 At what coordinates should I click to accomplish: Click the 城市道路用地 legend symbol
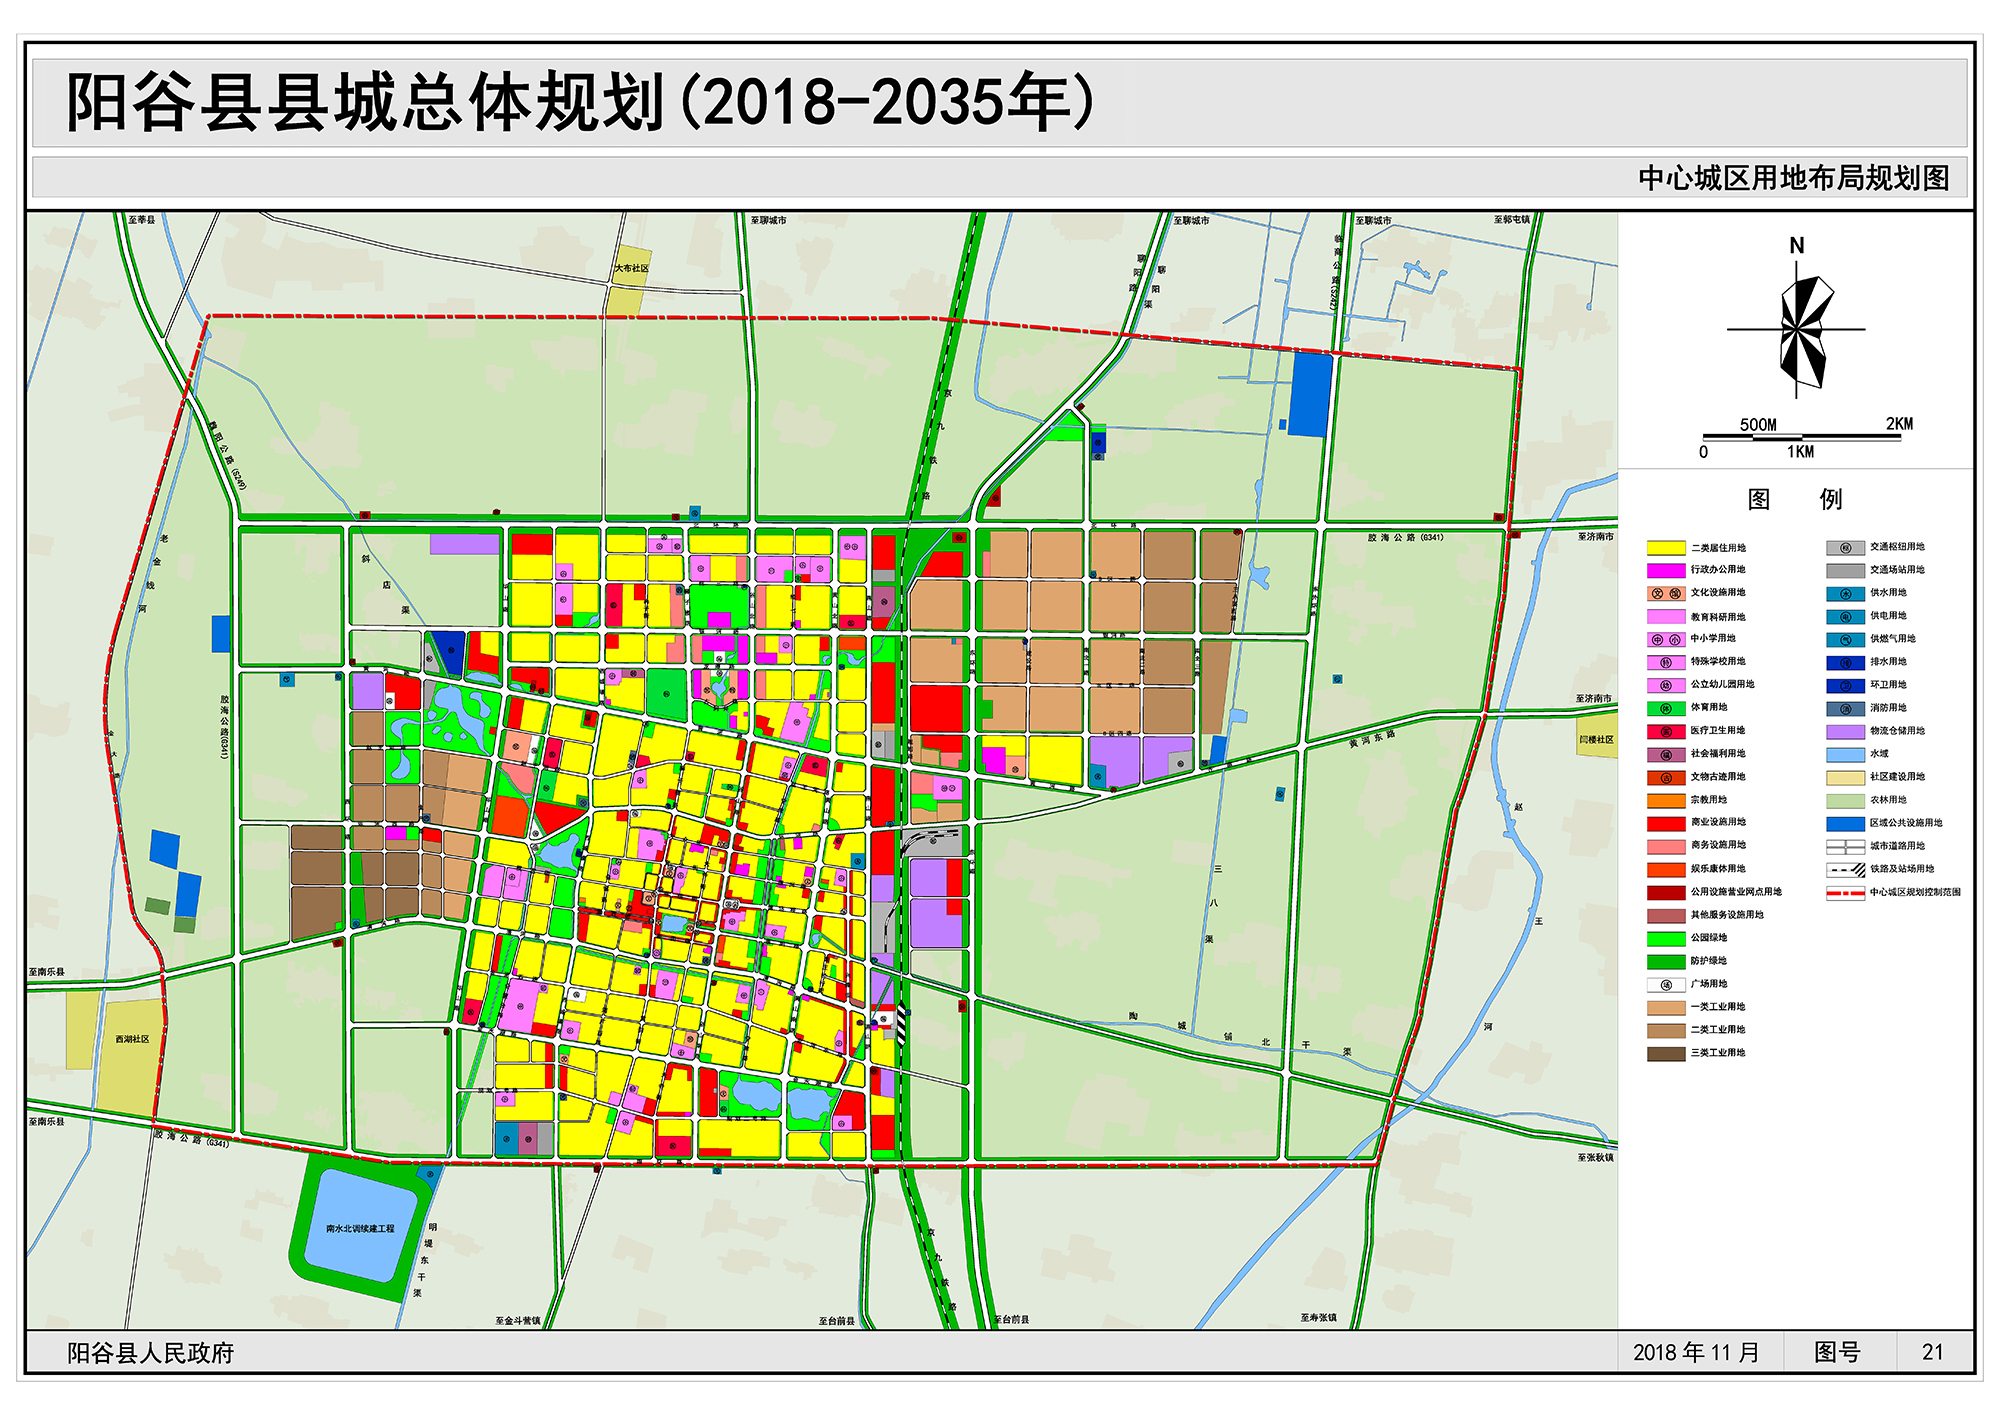tap(1845, 846)
